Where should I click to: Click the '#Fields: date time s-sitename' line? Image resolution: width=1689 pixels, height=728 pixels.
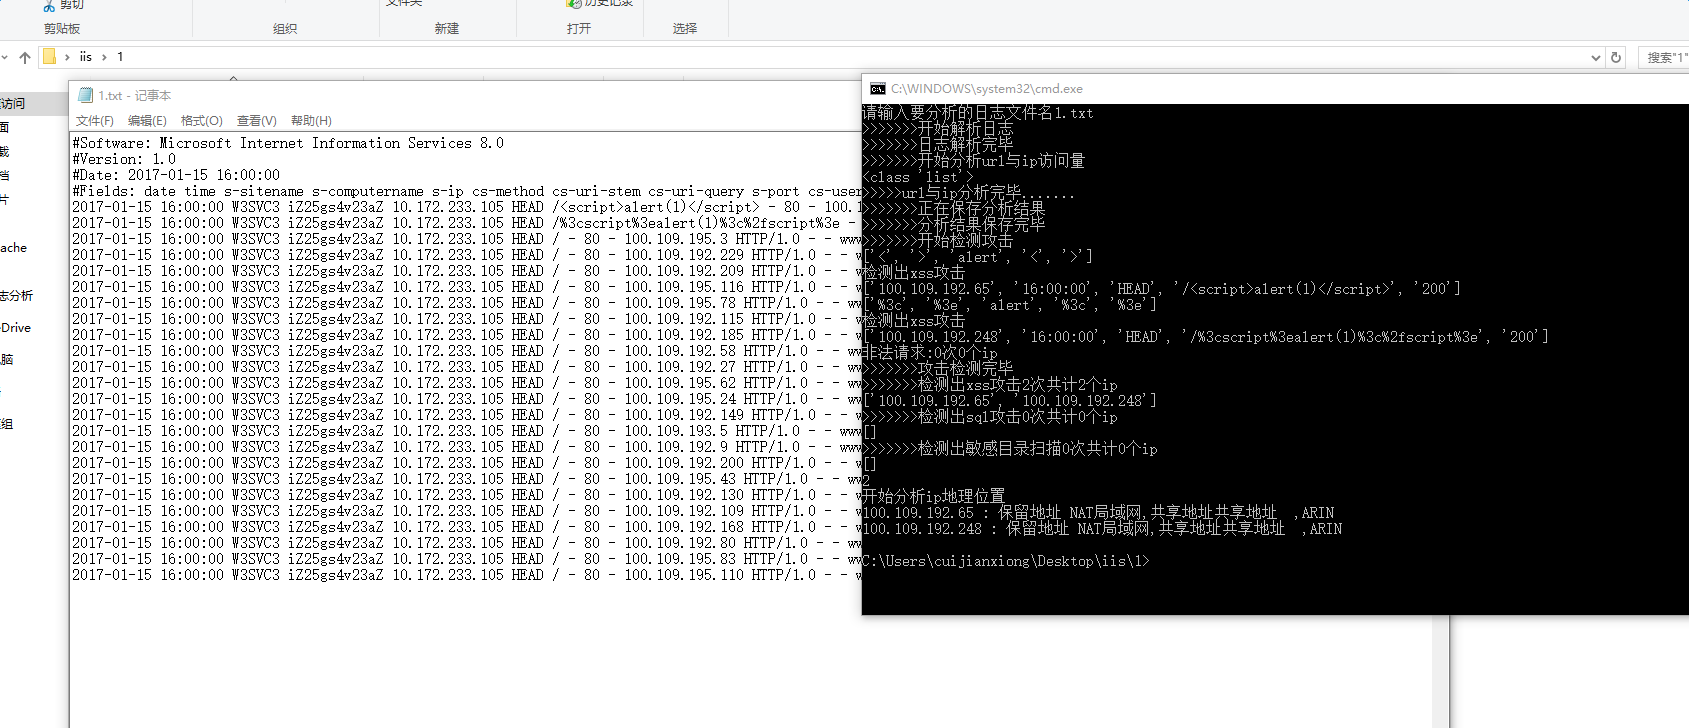[466, 191]
